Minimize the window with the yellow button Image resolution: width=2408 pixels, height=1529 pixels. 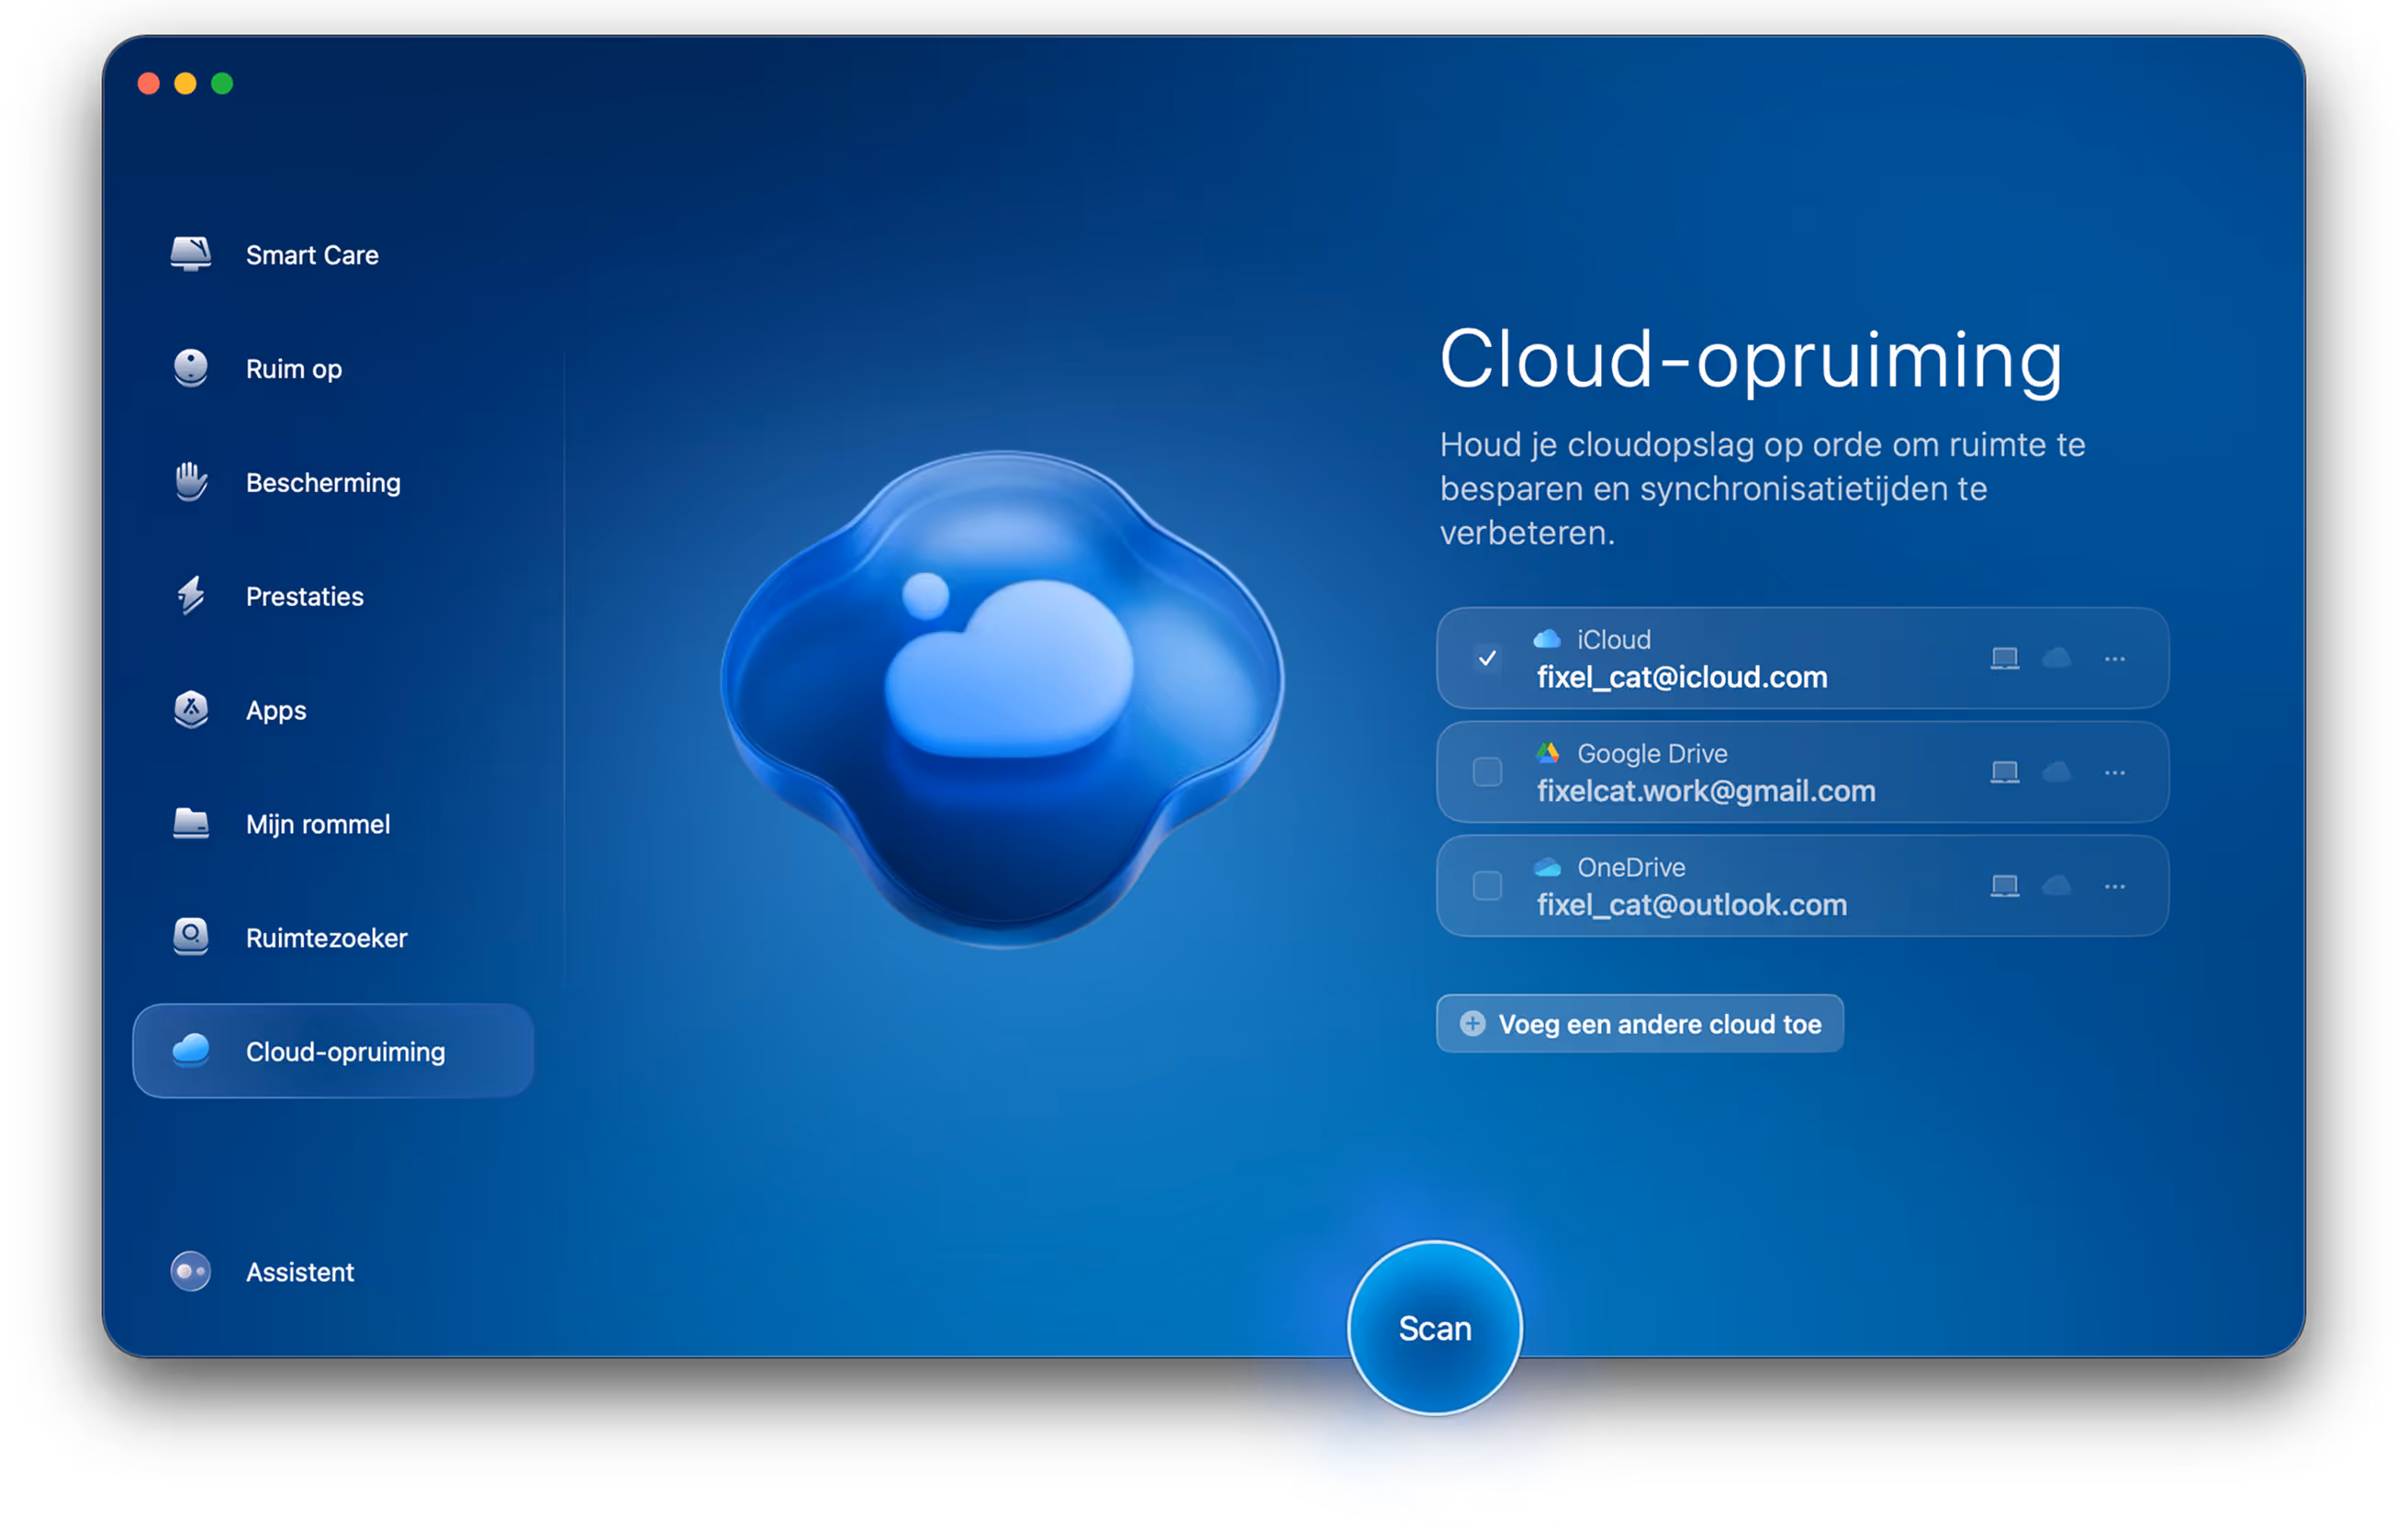[186, 83]
